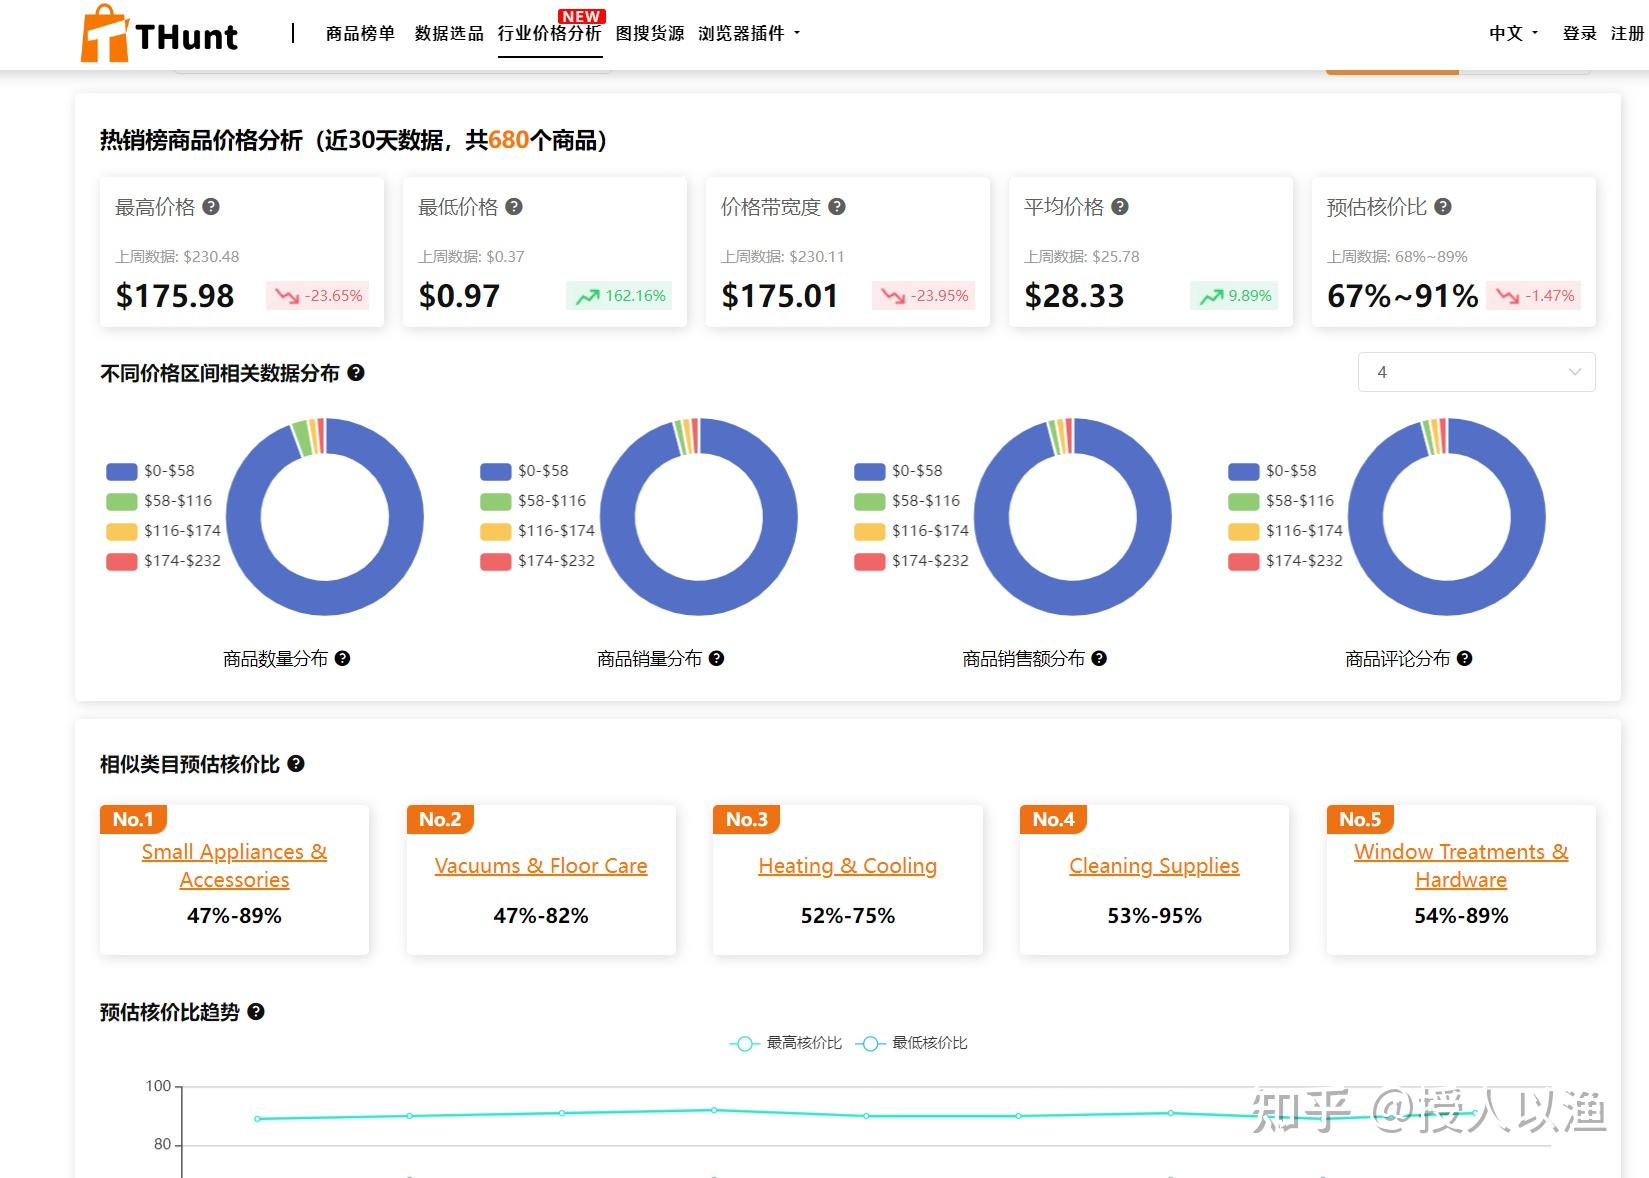Open the Heating & Cooling category link
Viewport: 1649px width, 1178px height.
[847, 866]
